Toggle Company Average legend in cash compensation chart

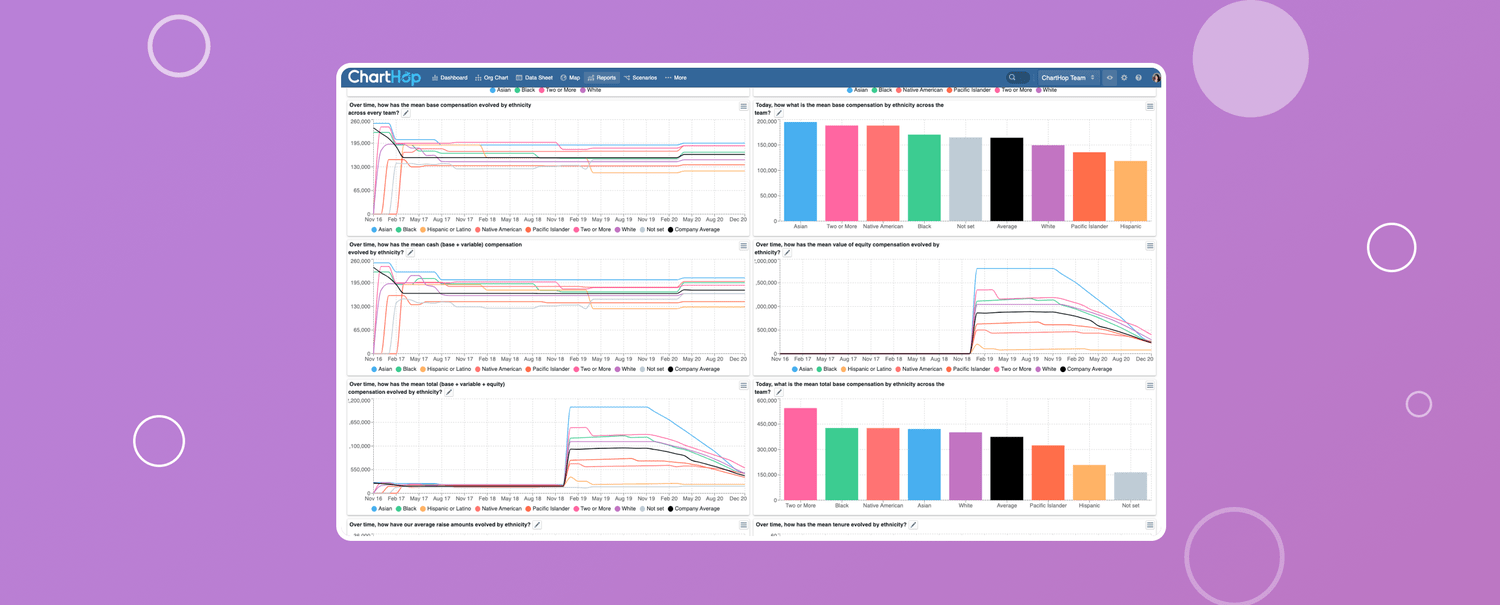tap(694, 369)
